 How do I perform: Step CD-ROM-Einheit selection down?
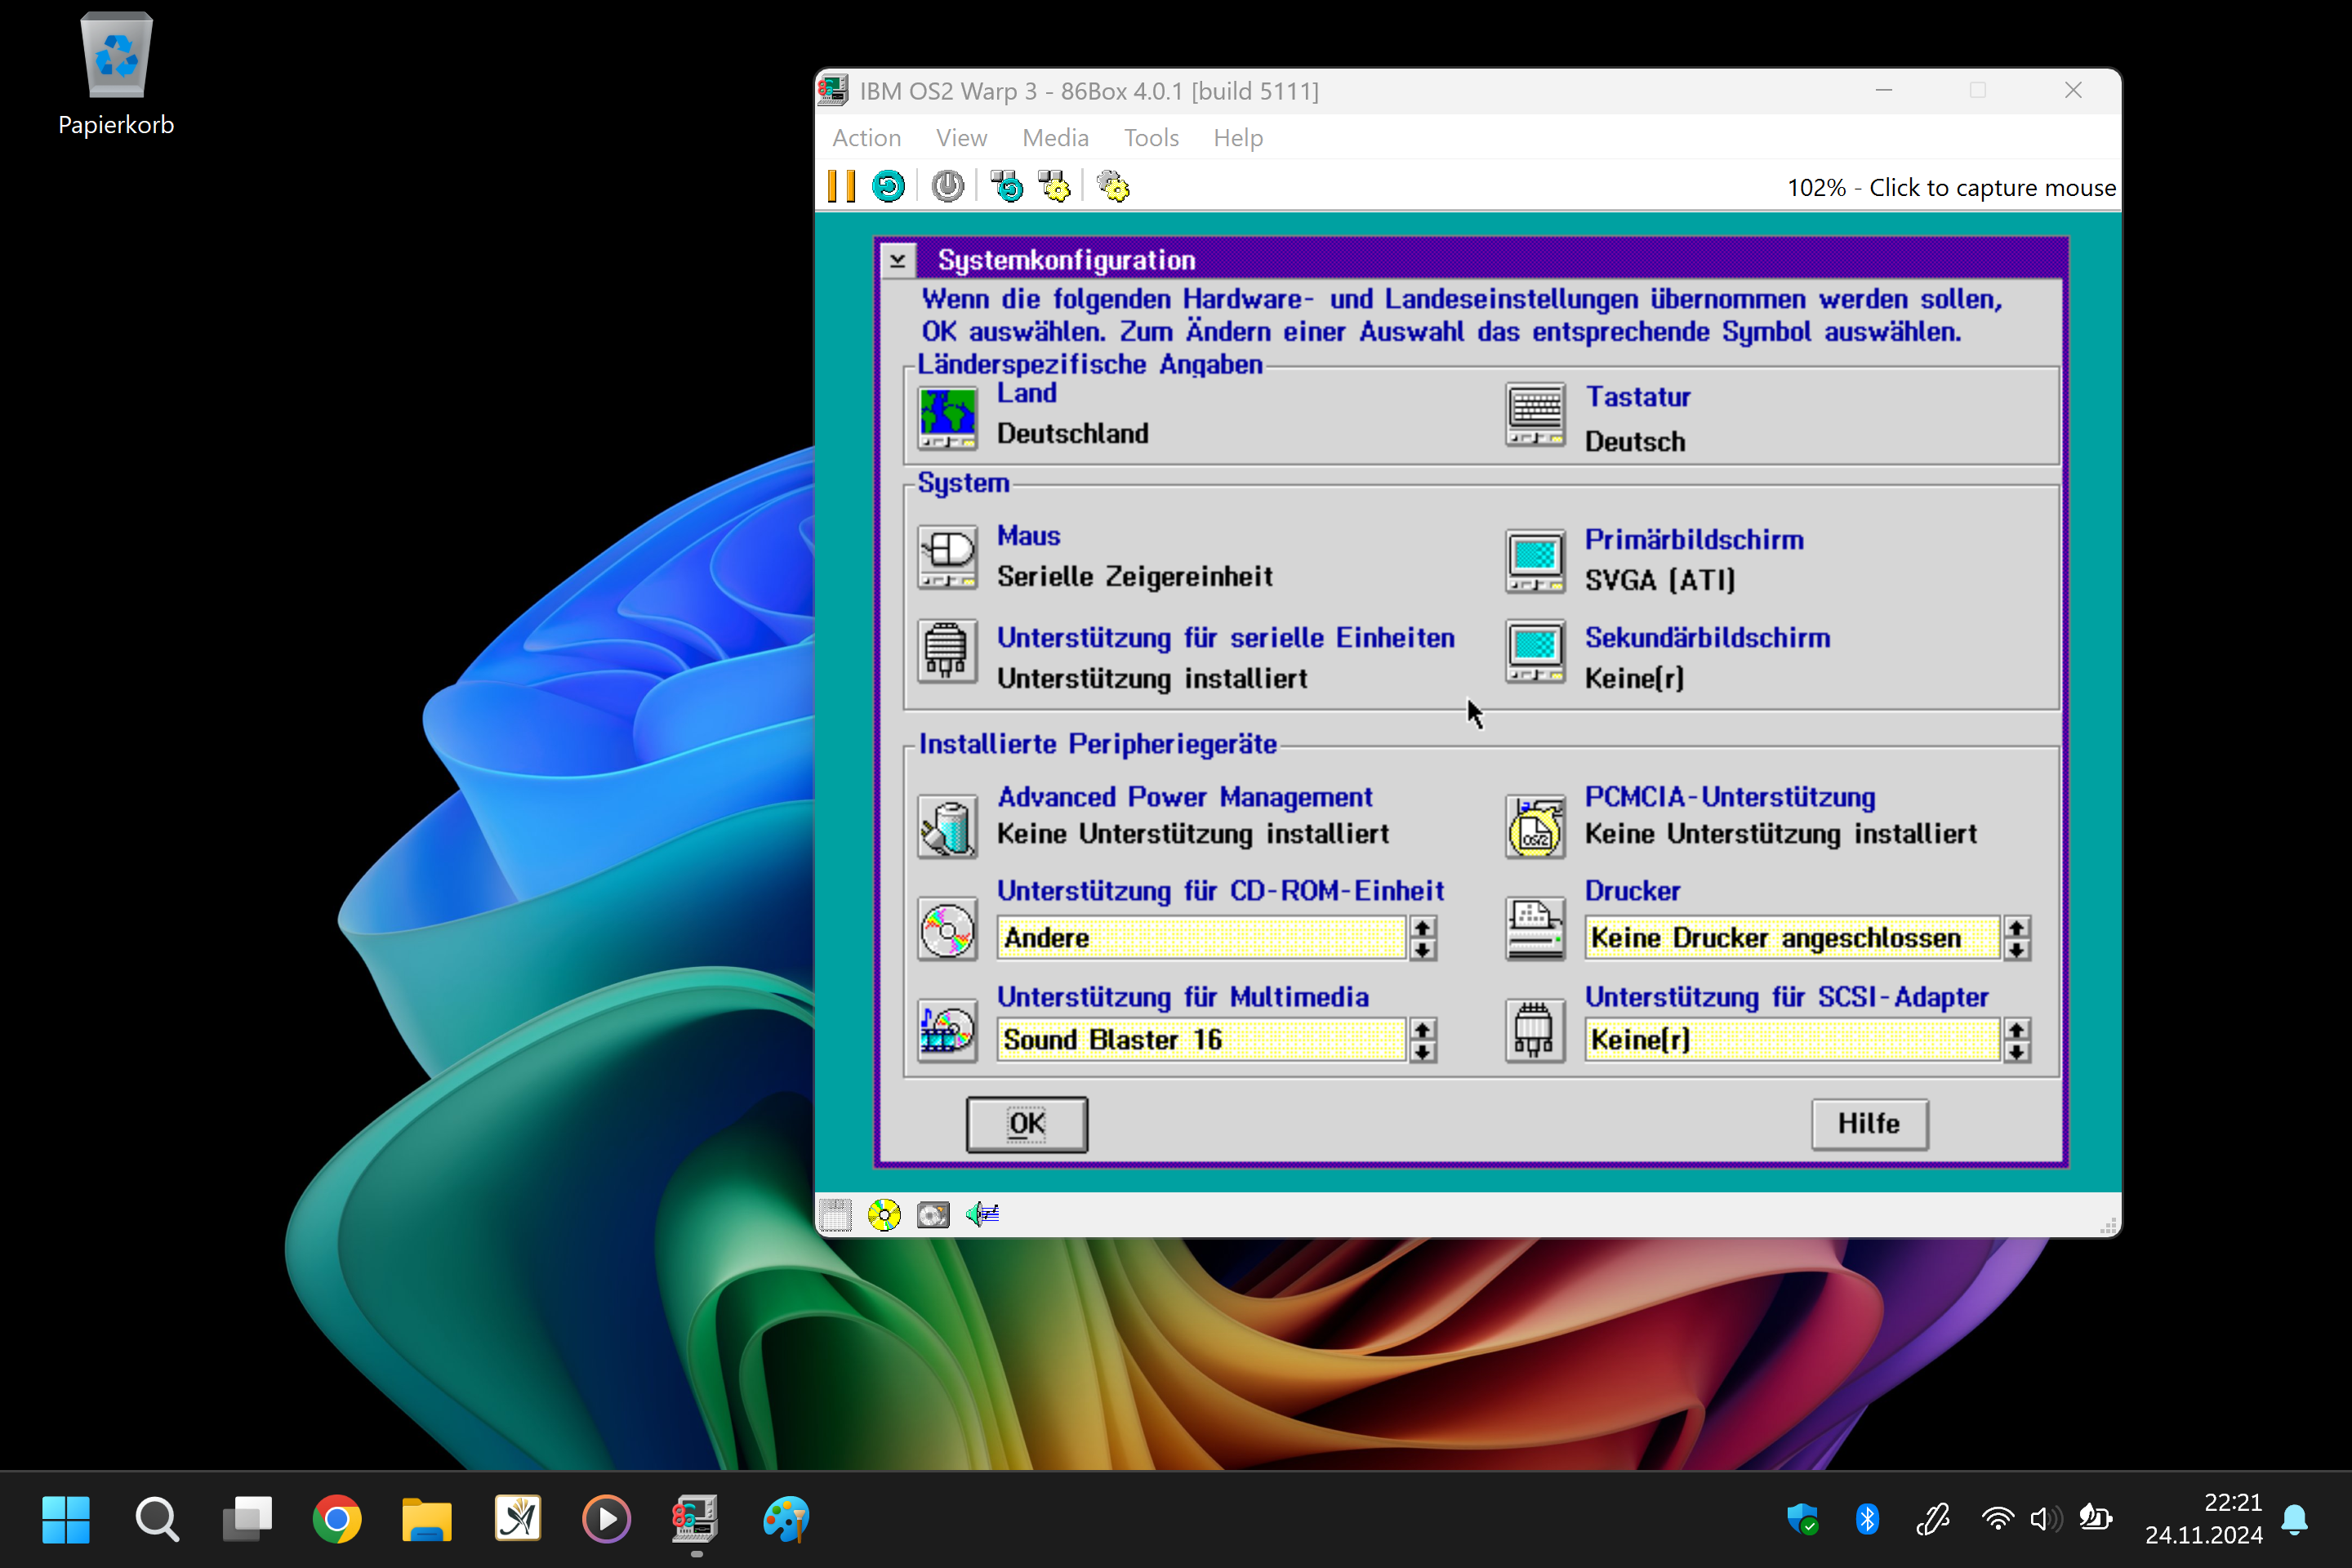pyautogui.click(x=1422, y=950)
